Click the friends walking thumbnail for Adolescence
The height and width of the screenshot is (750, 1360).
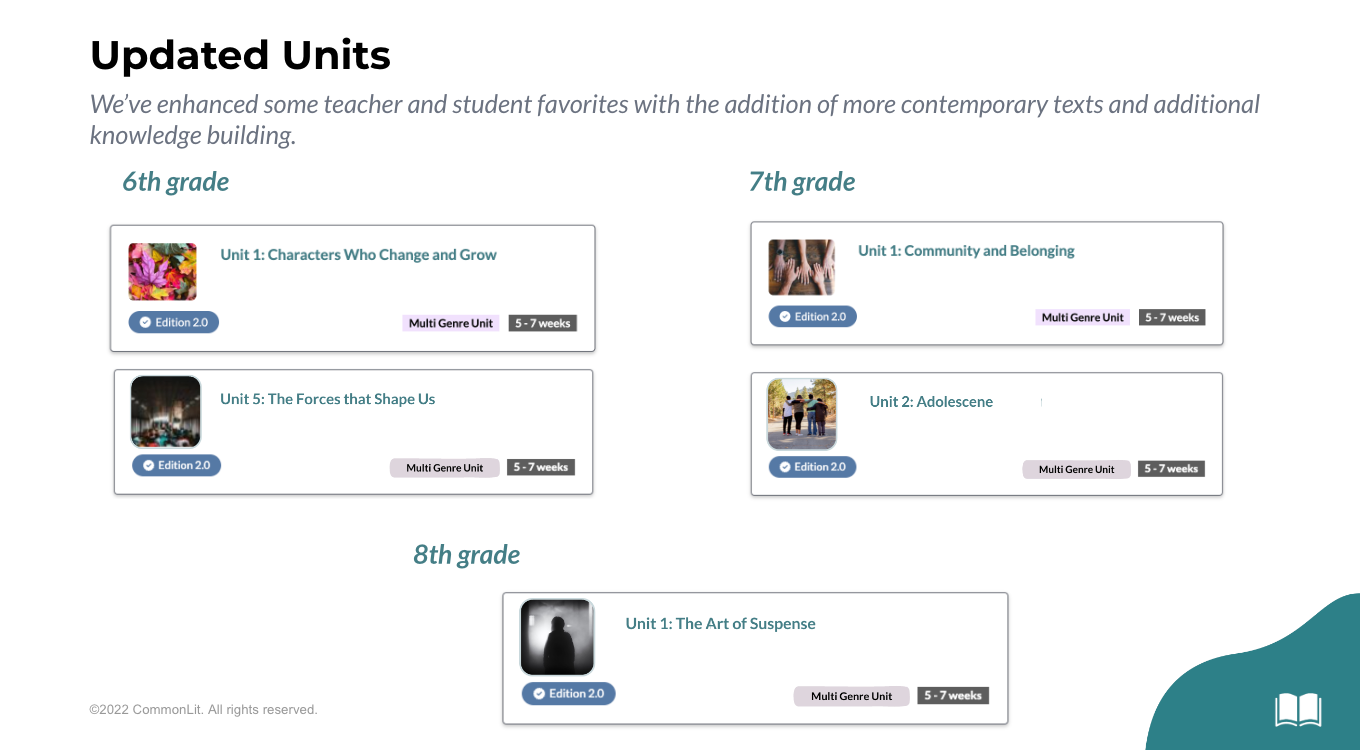[x=802, y=414]
